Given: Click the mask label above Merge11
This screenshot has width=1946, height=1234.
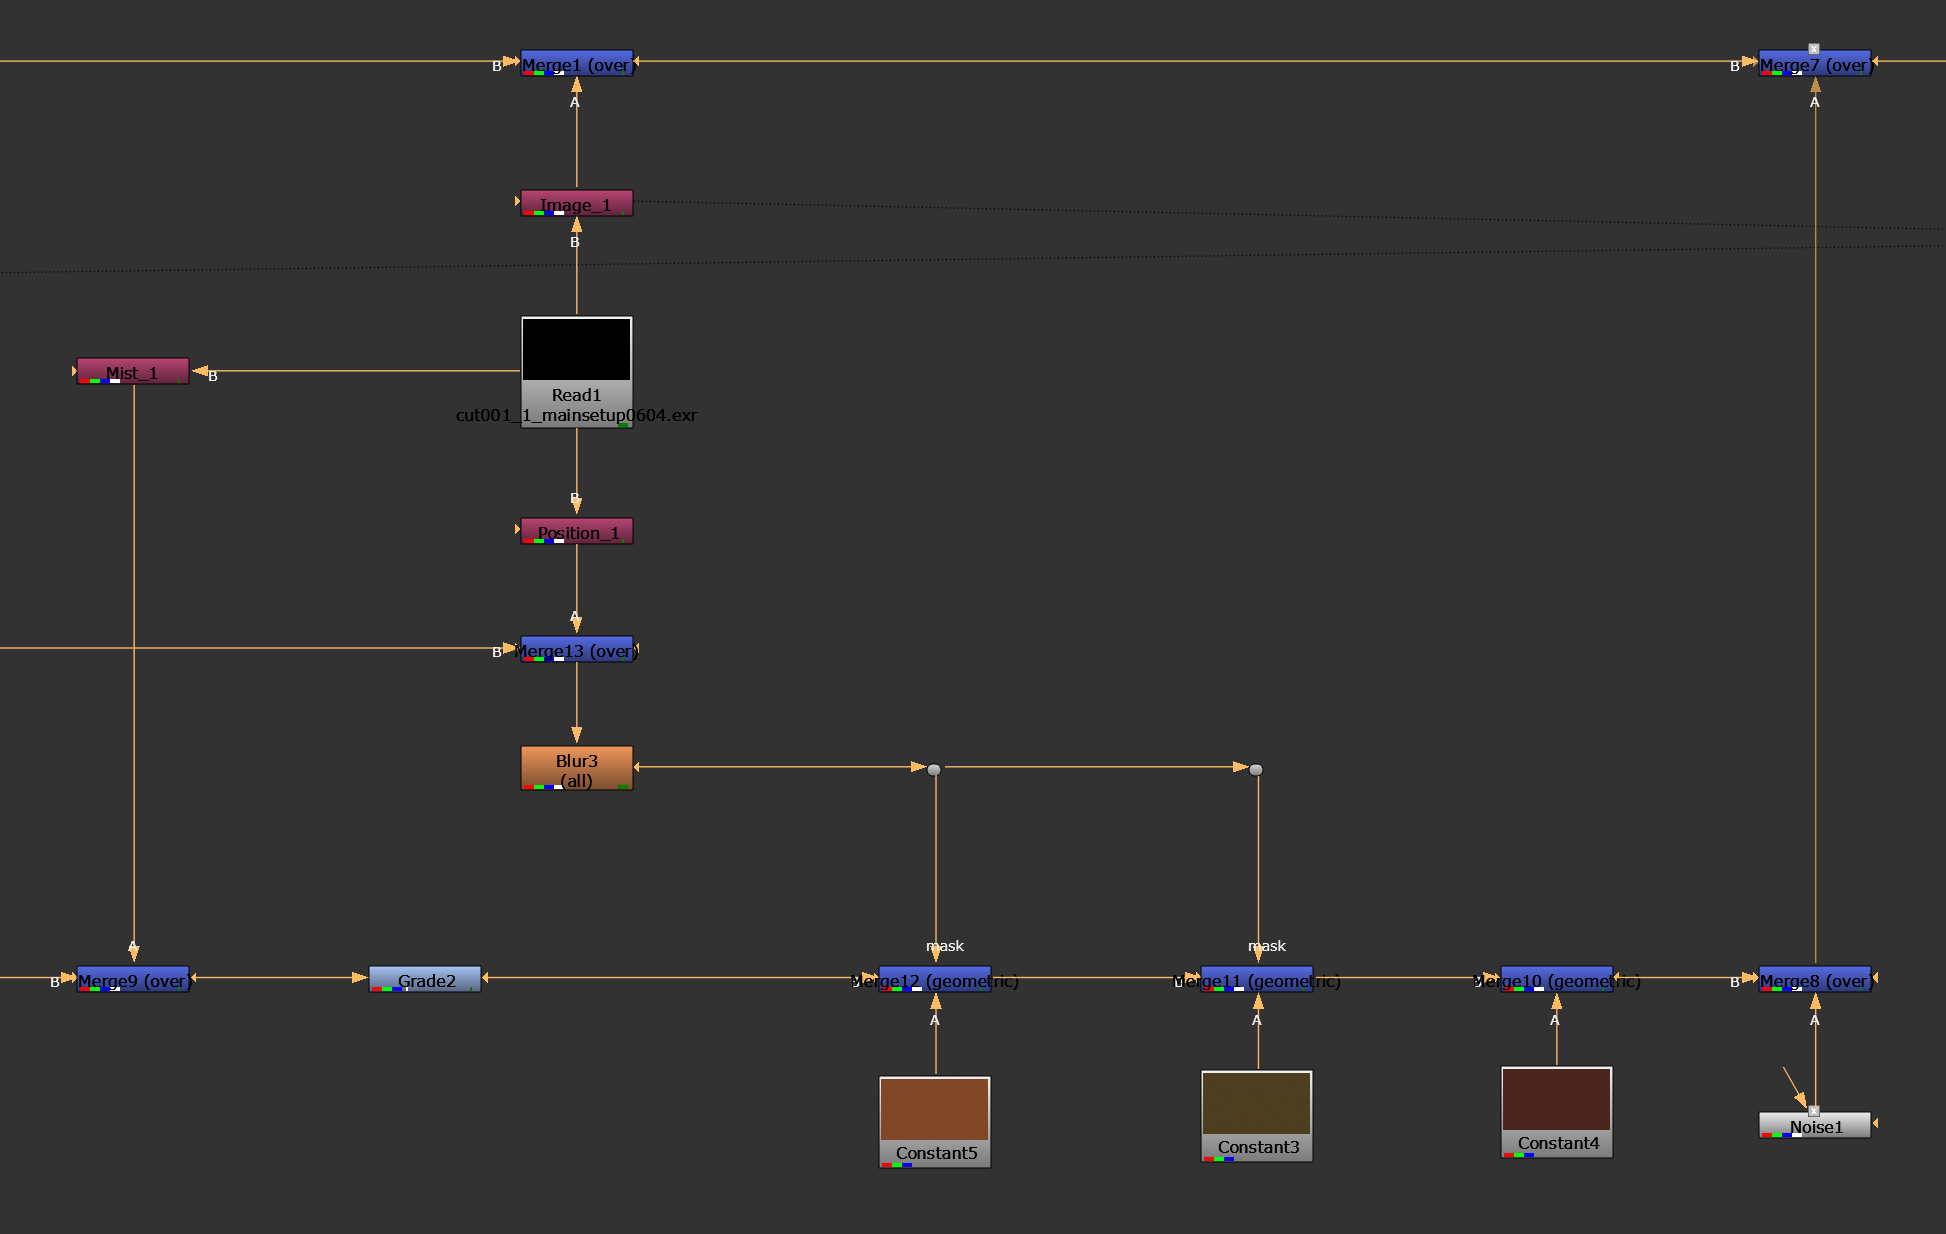Looking at the screenshot, I should [1267, 946].
